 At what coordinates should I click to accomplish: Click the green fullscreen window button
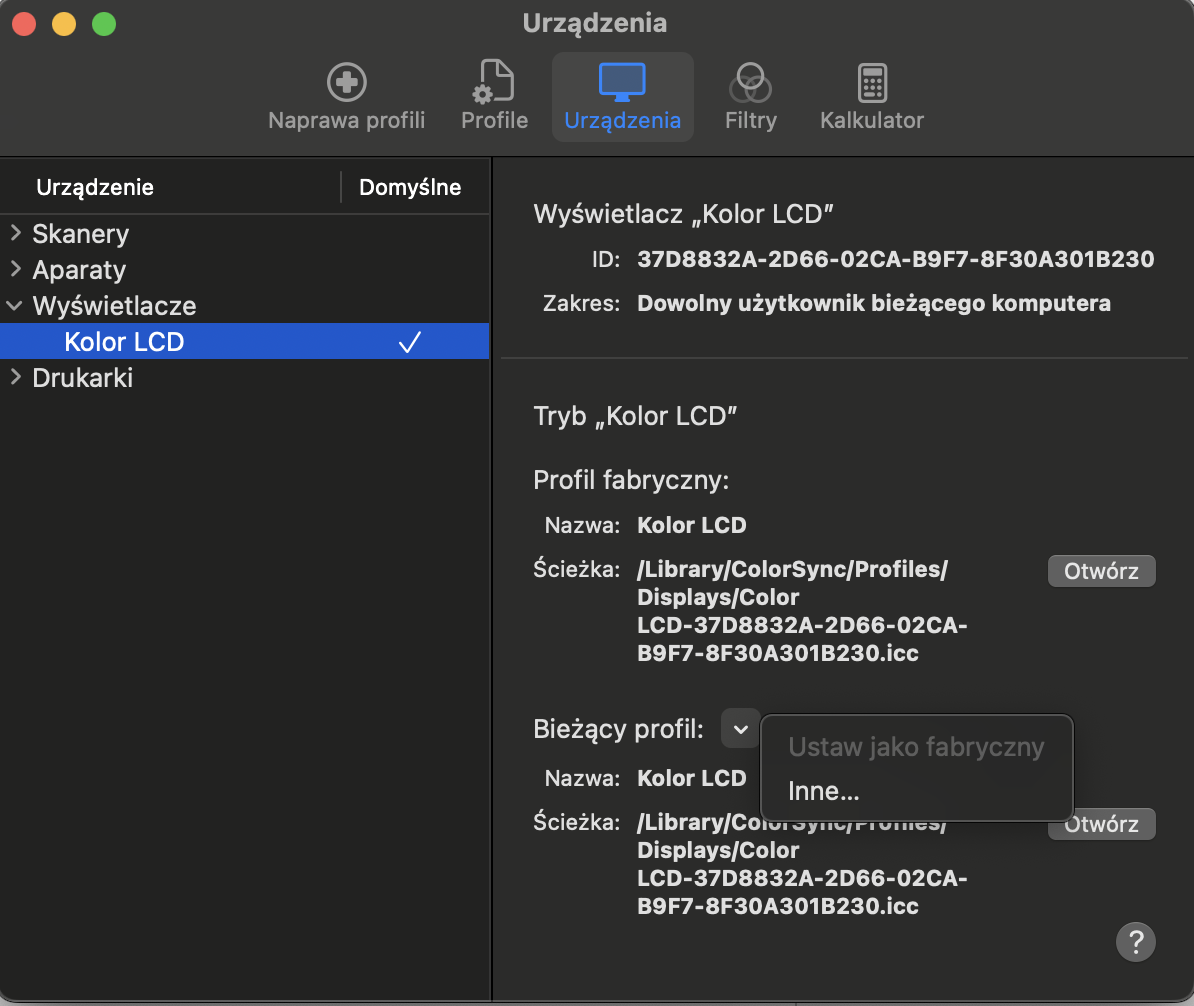(104, 23)
